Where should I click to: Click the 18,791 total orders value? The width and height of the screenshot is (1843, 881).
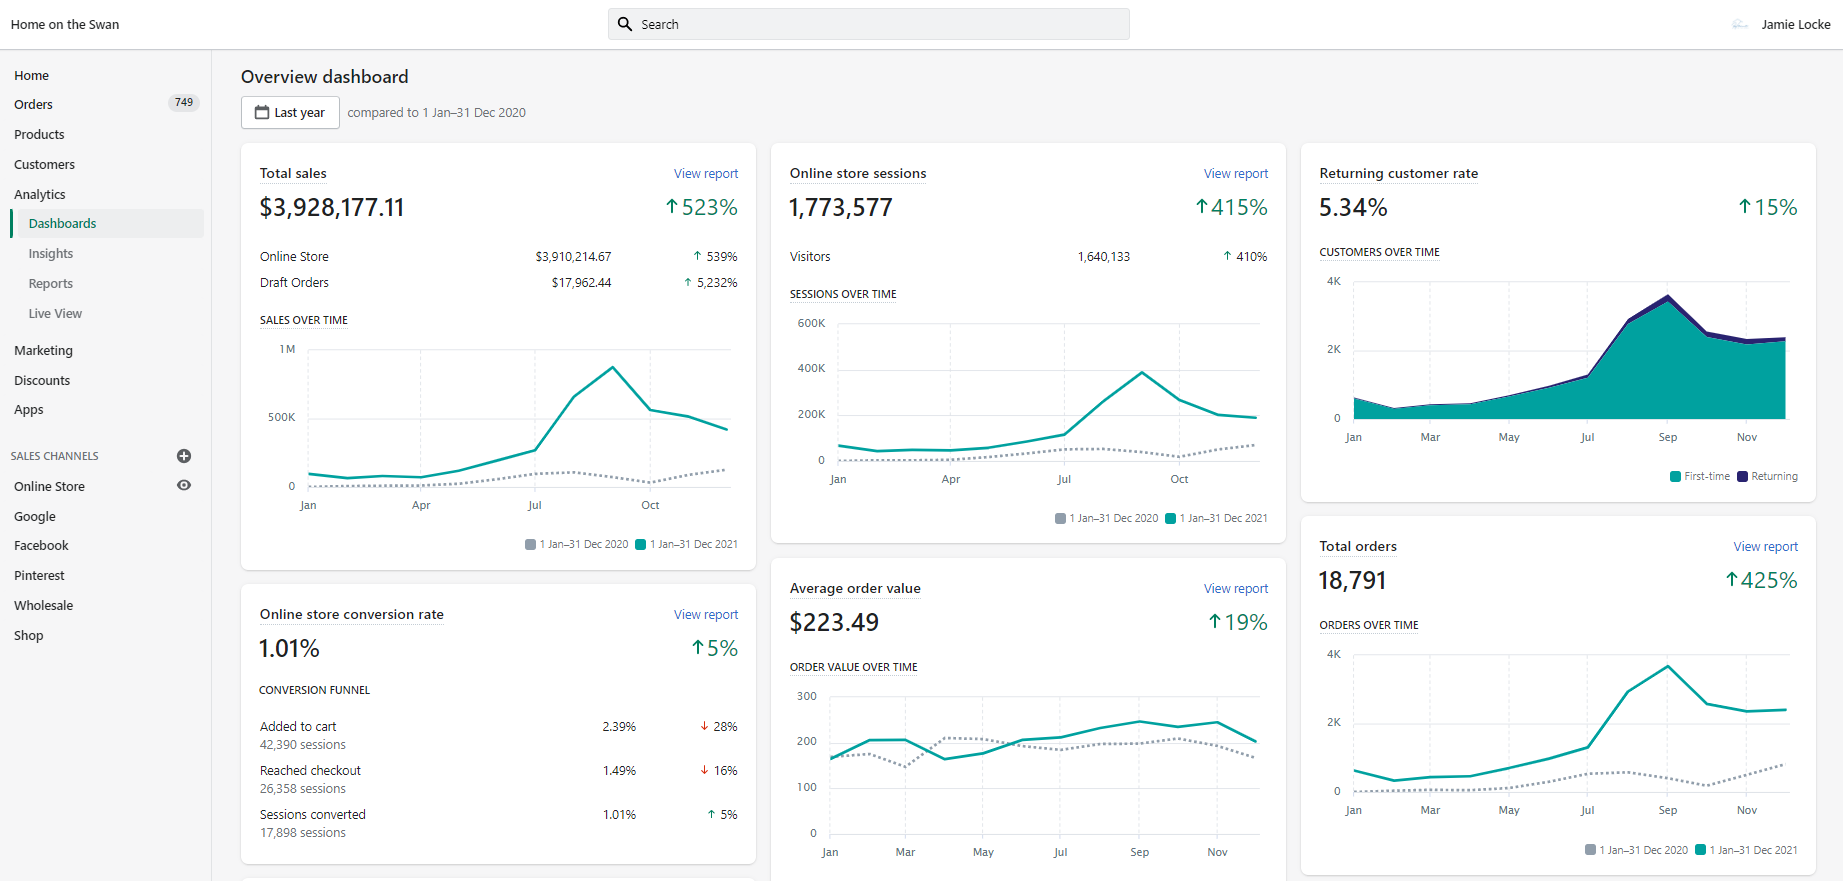(x=1352, y=580)
